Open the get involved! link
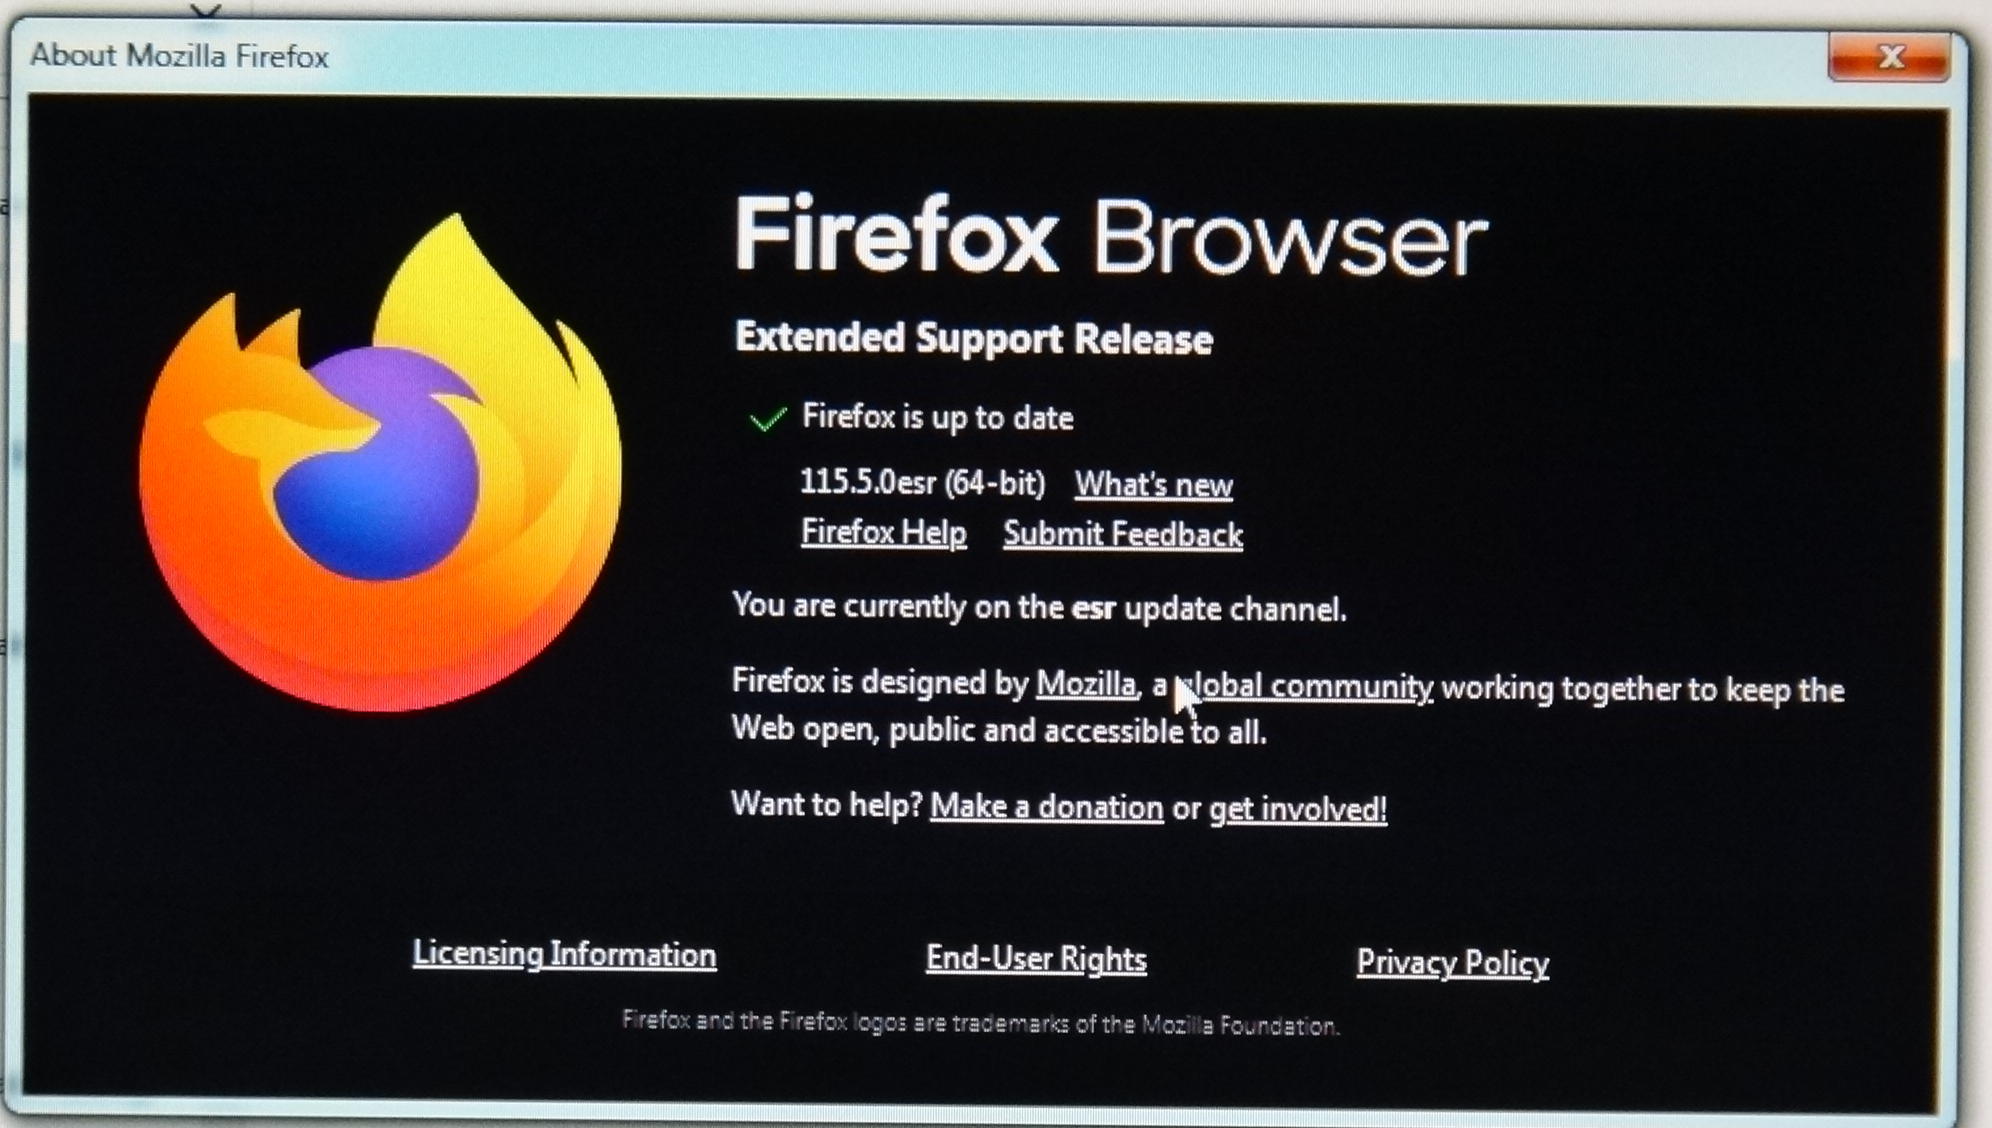 1298,808
